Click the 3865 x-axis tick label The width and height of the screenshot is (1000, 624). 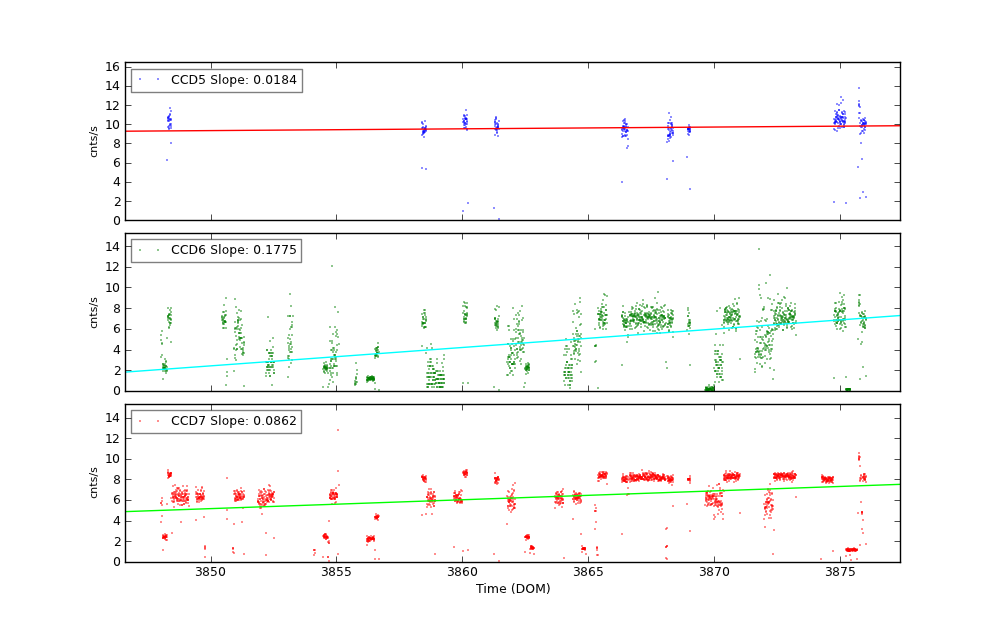(588, 572)
